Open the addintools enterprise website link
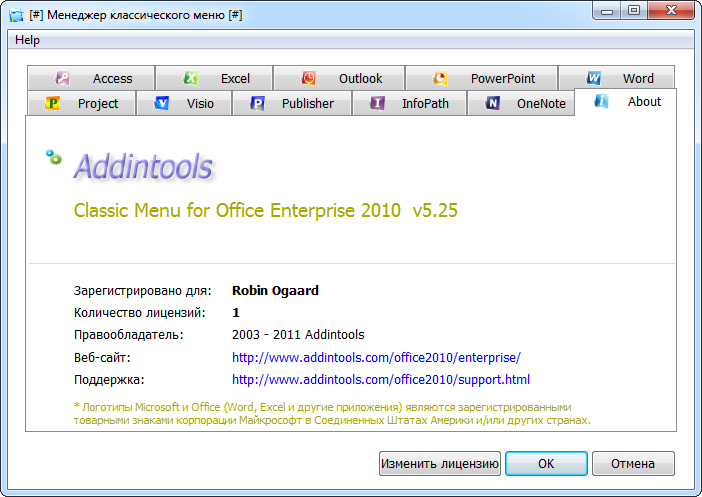Viewport: 702px width, 497px height. tap(376, 358)
